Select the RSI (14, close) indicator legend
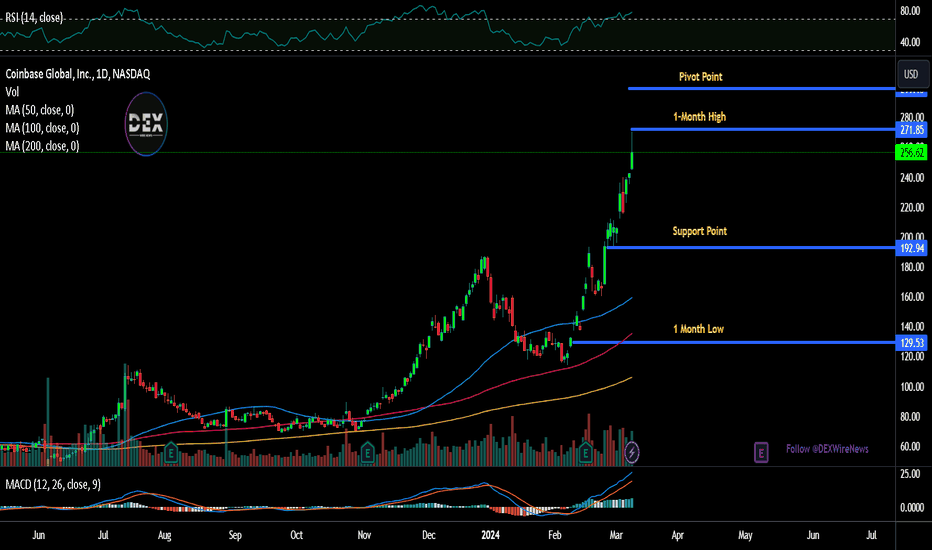 click(34, 18)
